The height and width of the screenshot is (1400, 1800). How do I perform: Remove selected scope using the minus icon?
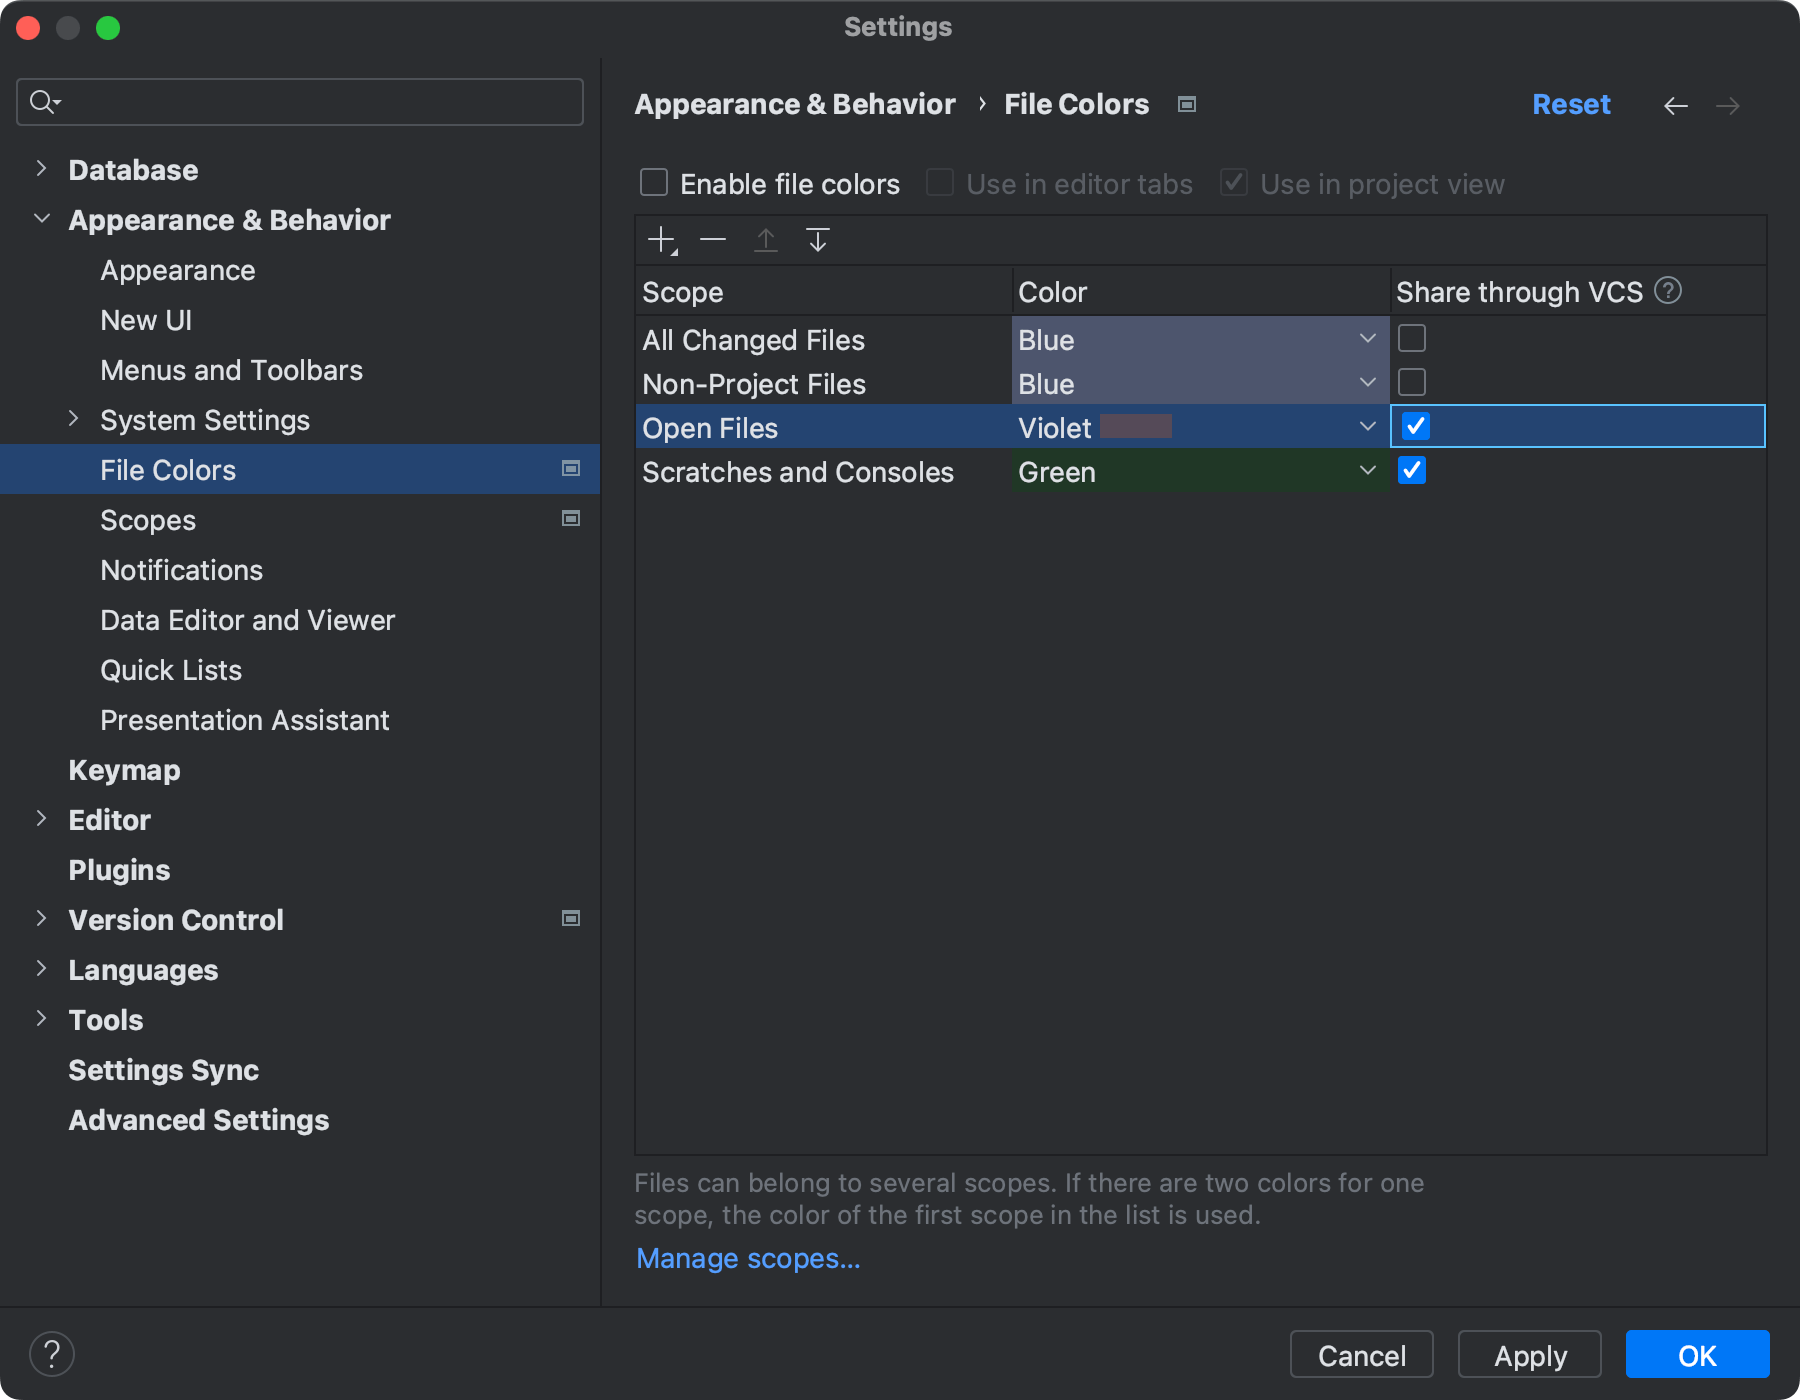click(x=713, y=240)
